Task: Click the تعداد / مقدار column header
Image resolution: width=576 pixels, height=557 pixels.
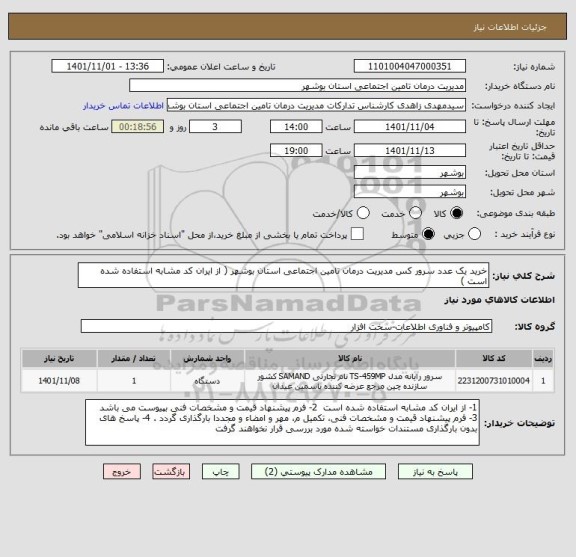Action: click(134, 359)
